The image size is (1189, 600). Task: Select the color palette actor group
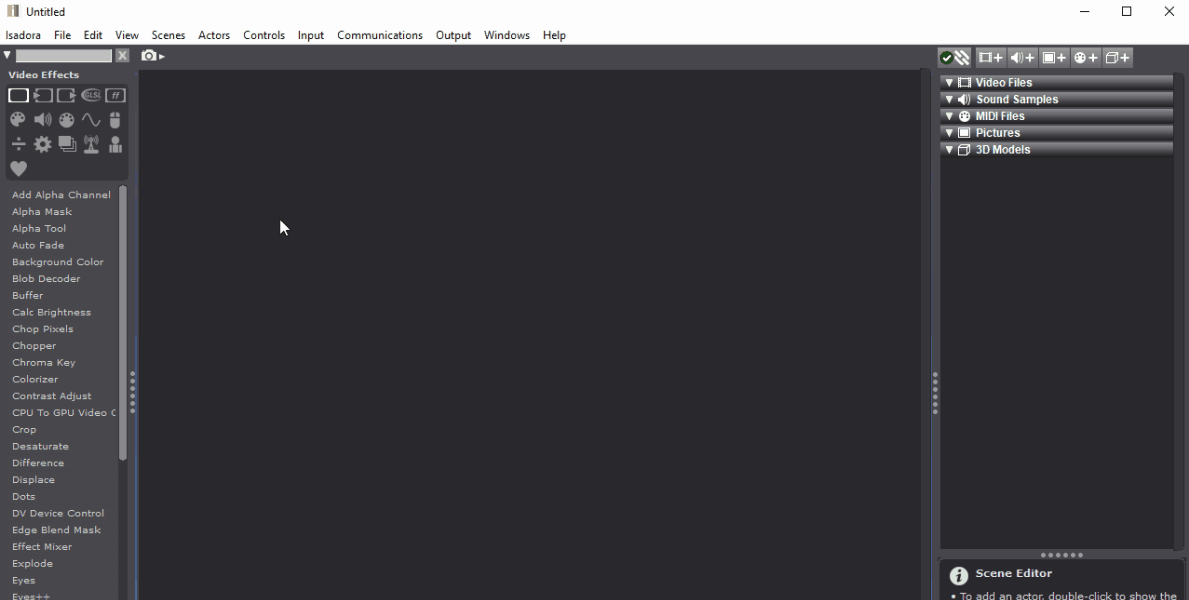coord(18,120)
